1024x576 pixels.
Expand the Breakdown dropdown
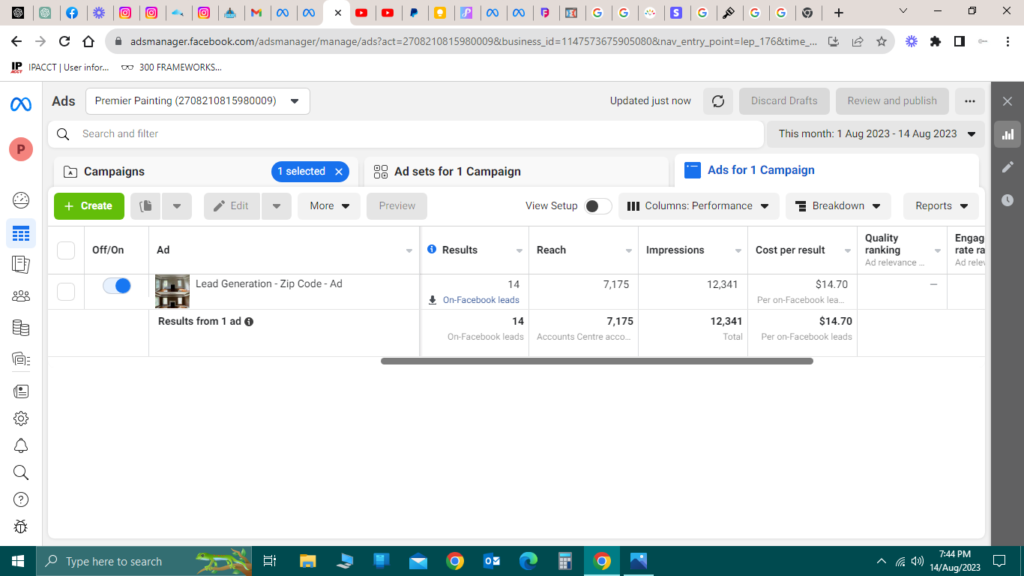(838, 206)
